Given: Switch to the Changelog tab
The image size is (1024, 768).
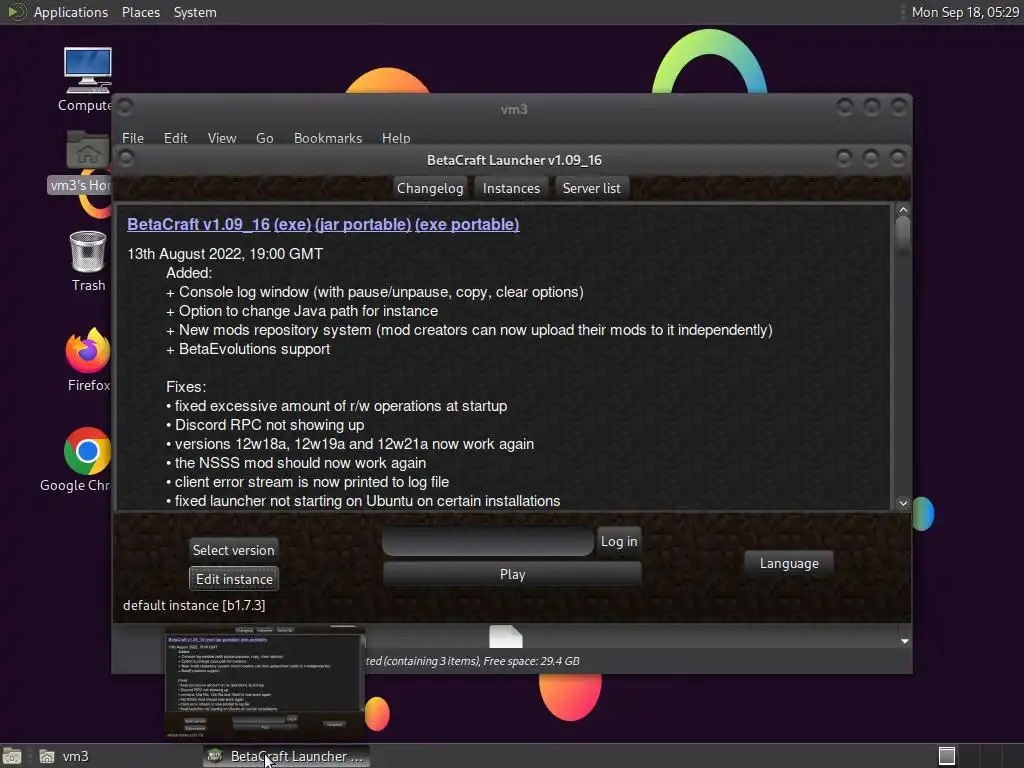Looking at the screenshot, I should (x=430, y=188).
